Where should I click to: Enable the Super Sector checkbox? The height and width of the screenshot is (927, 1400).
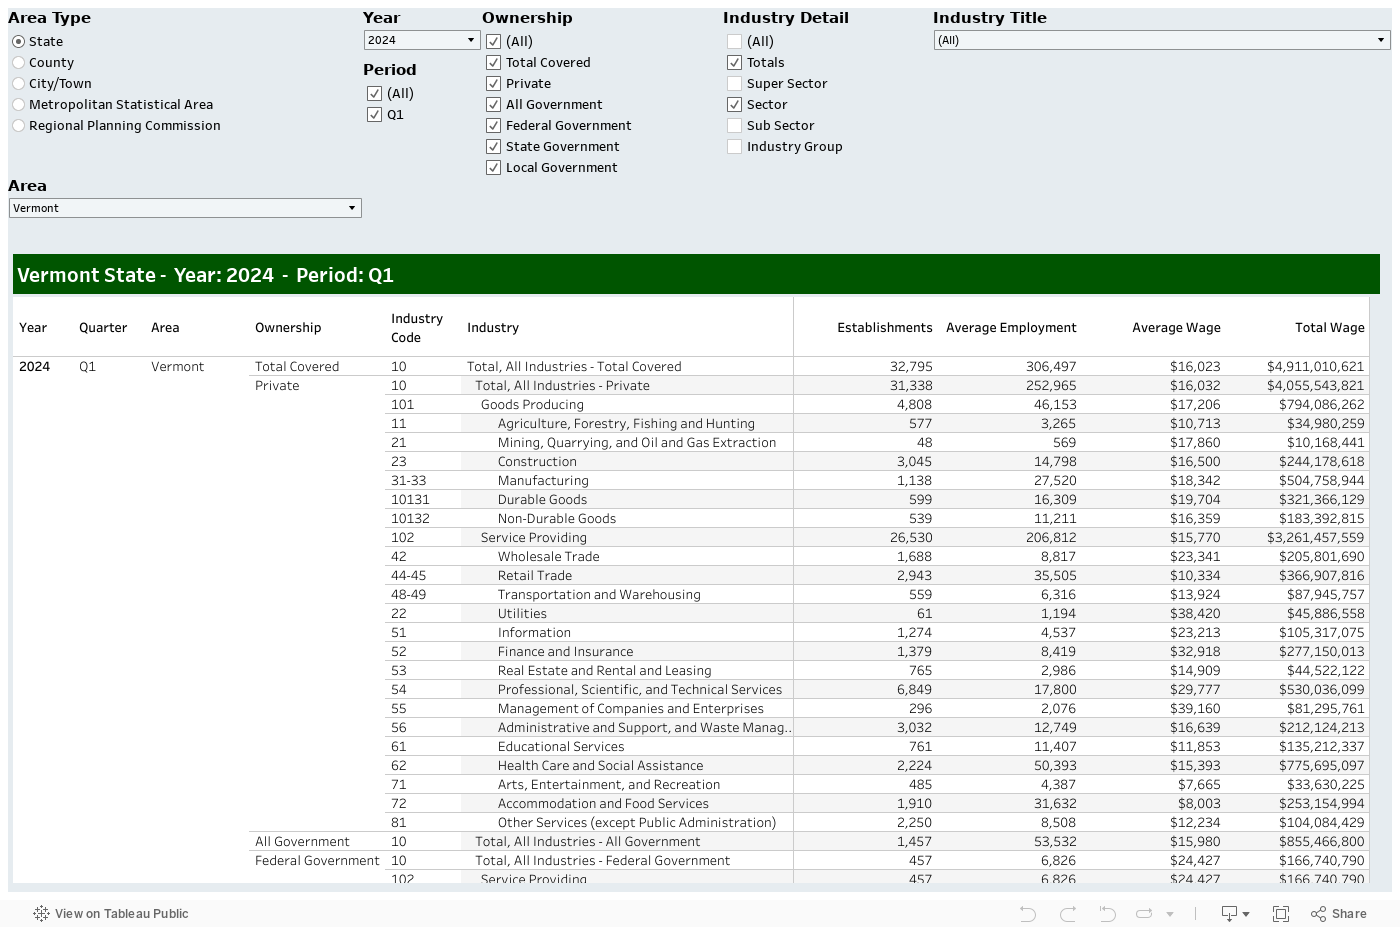(735, 83)
